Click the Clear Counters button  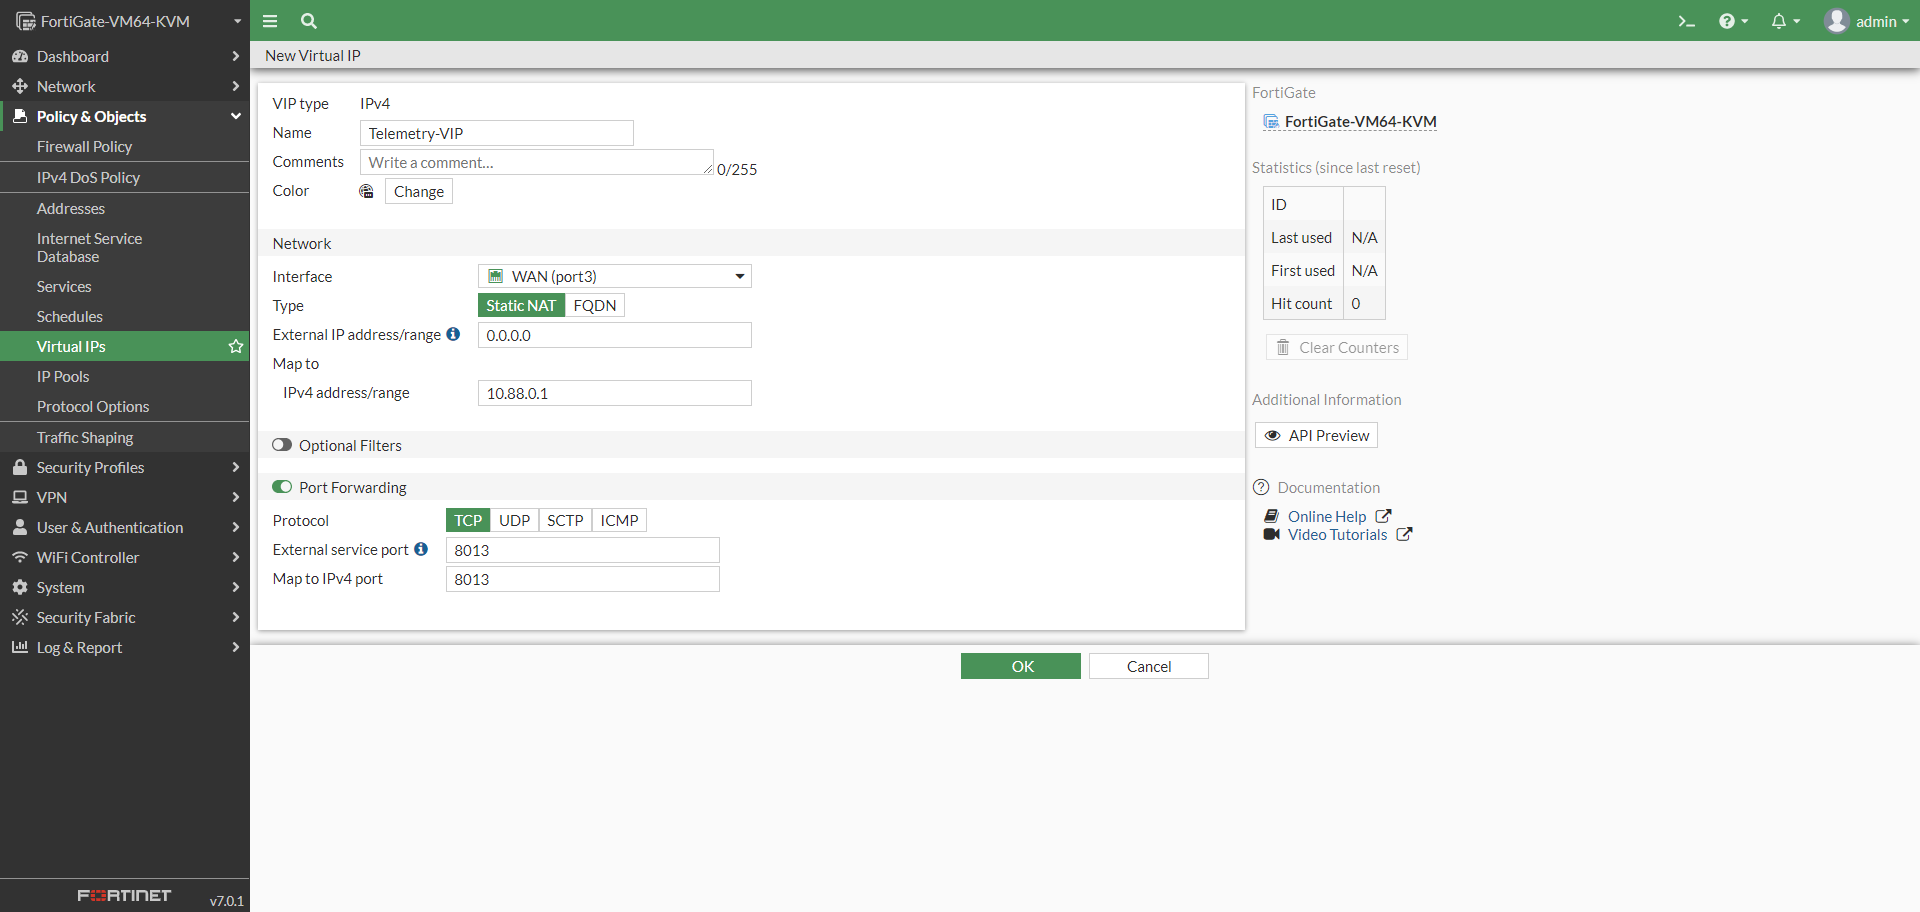coord(1337,347)
